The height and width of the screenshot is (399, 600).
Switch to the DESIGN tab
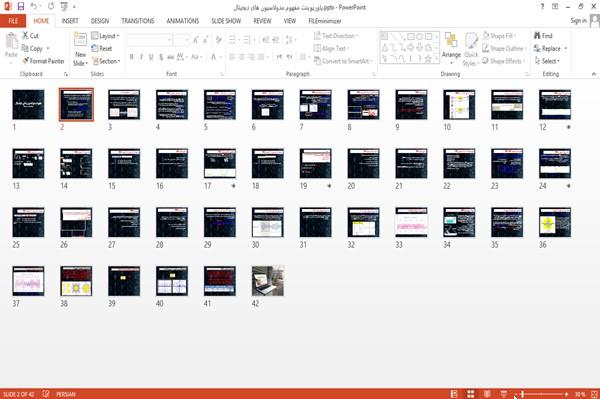100,21
